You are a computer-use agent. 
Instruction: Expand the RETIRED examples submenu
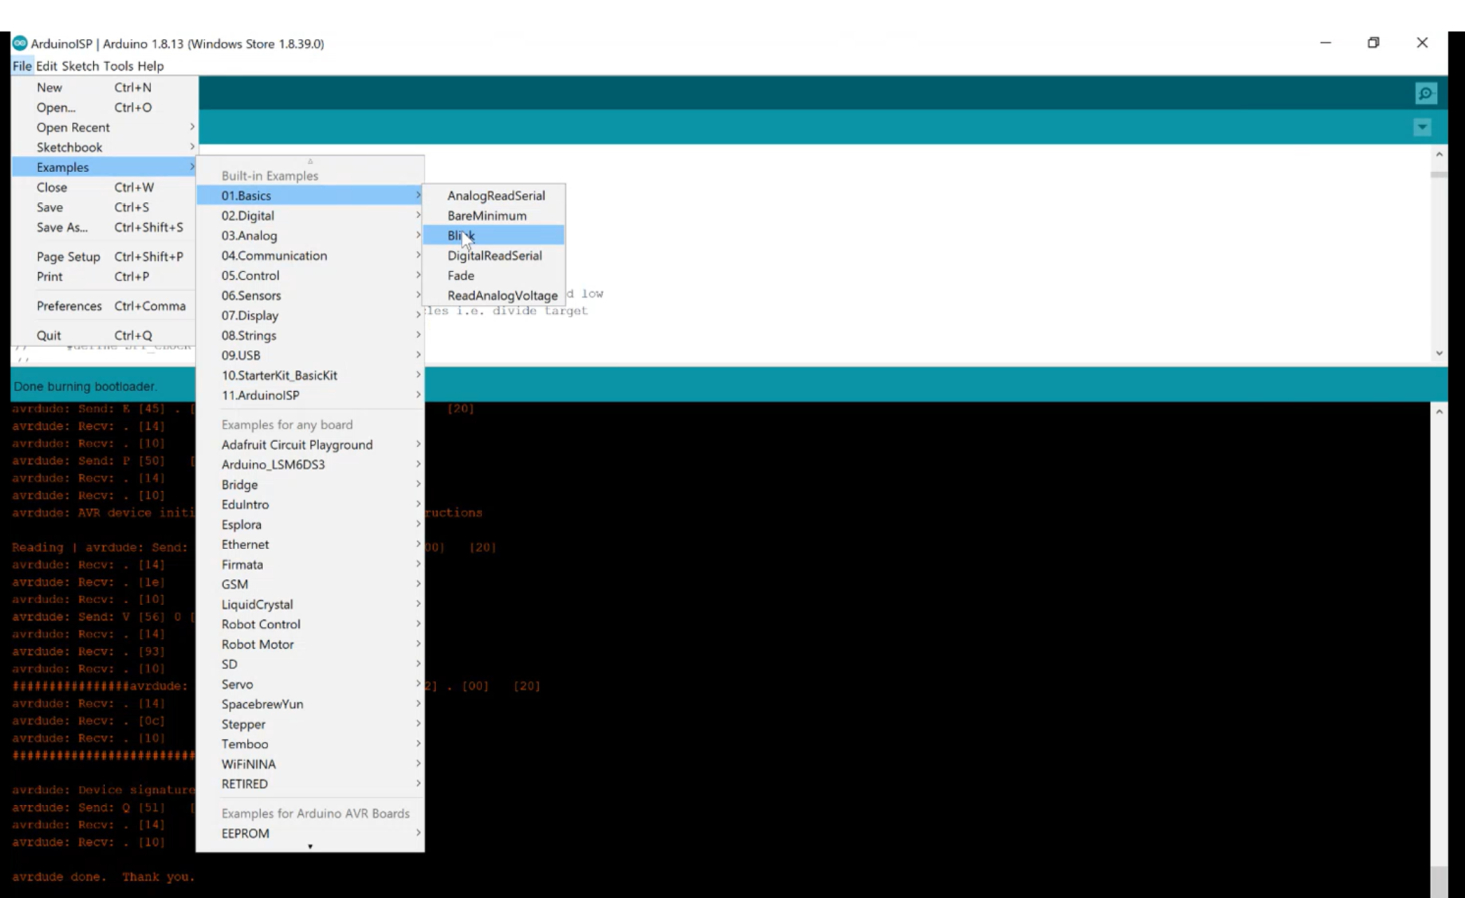point(310,785)
